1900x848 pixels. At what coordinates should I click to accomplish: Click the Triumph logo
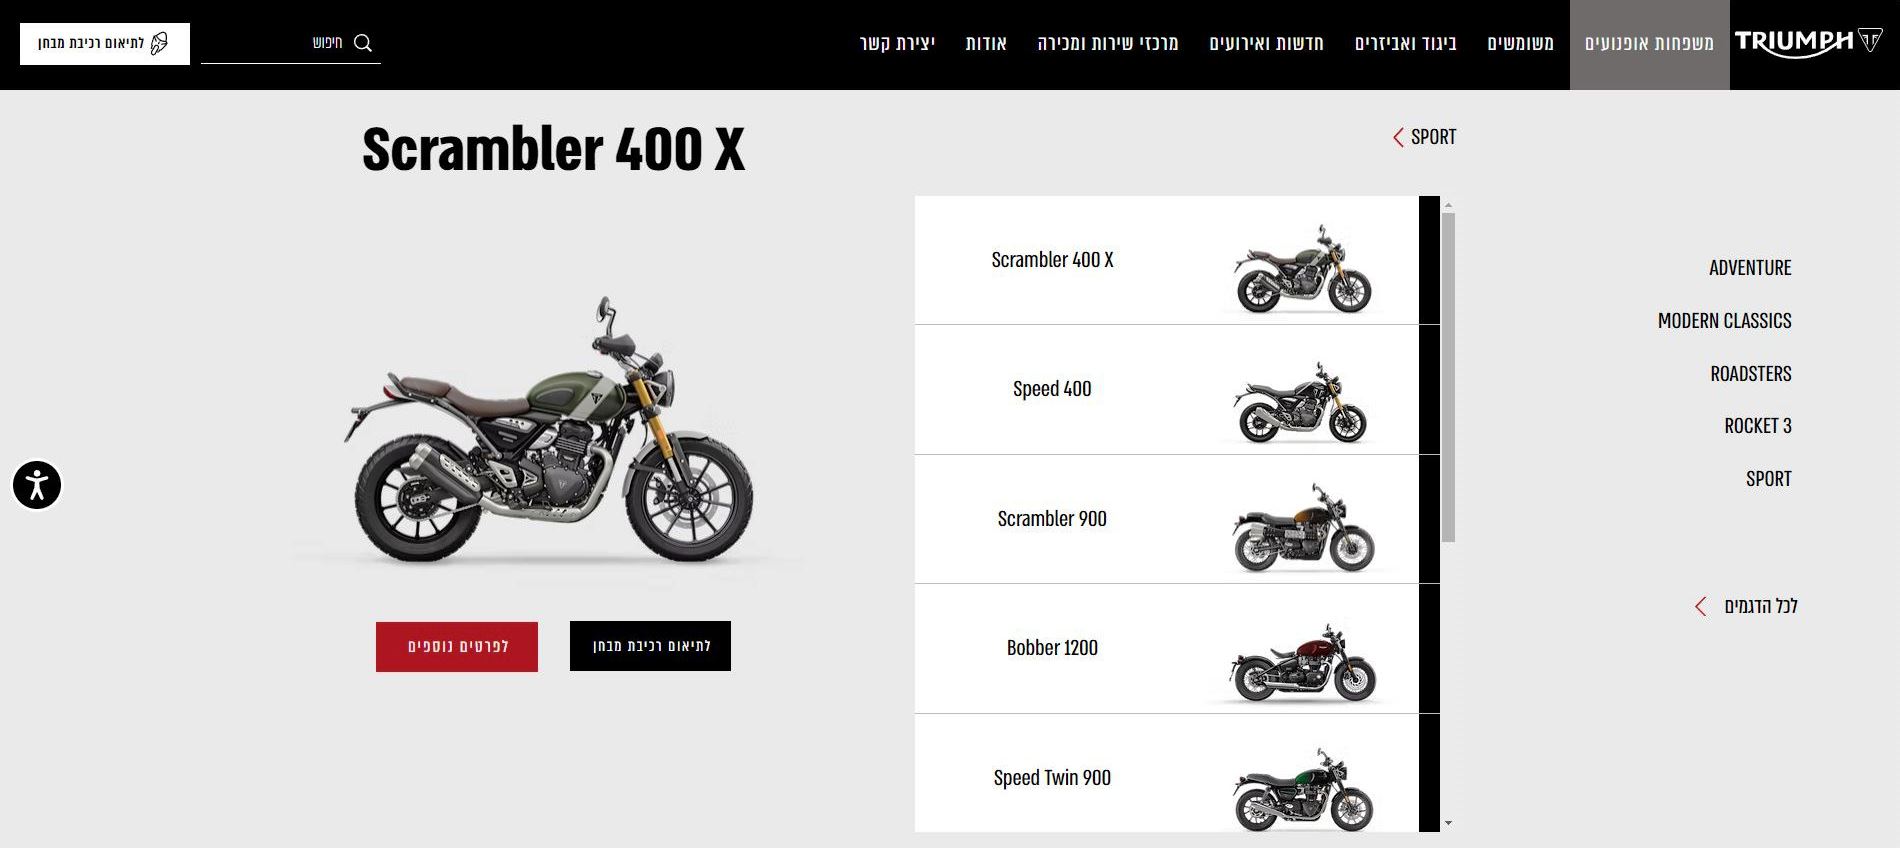[x=1808, y=43]
